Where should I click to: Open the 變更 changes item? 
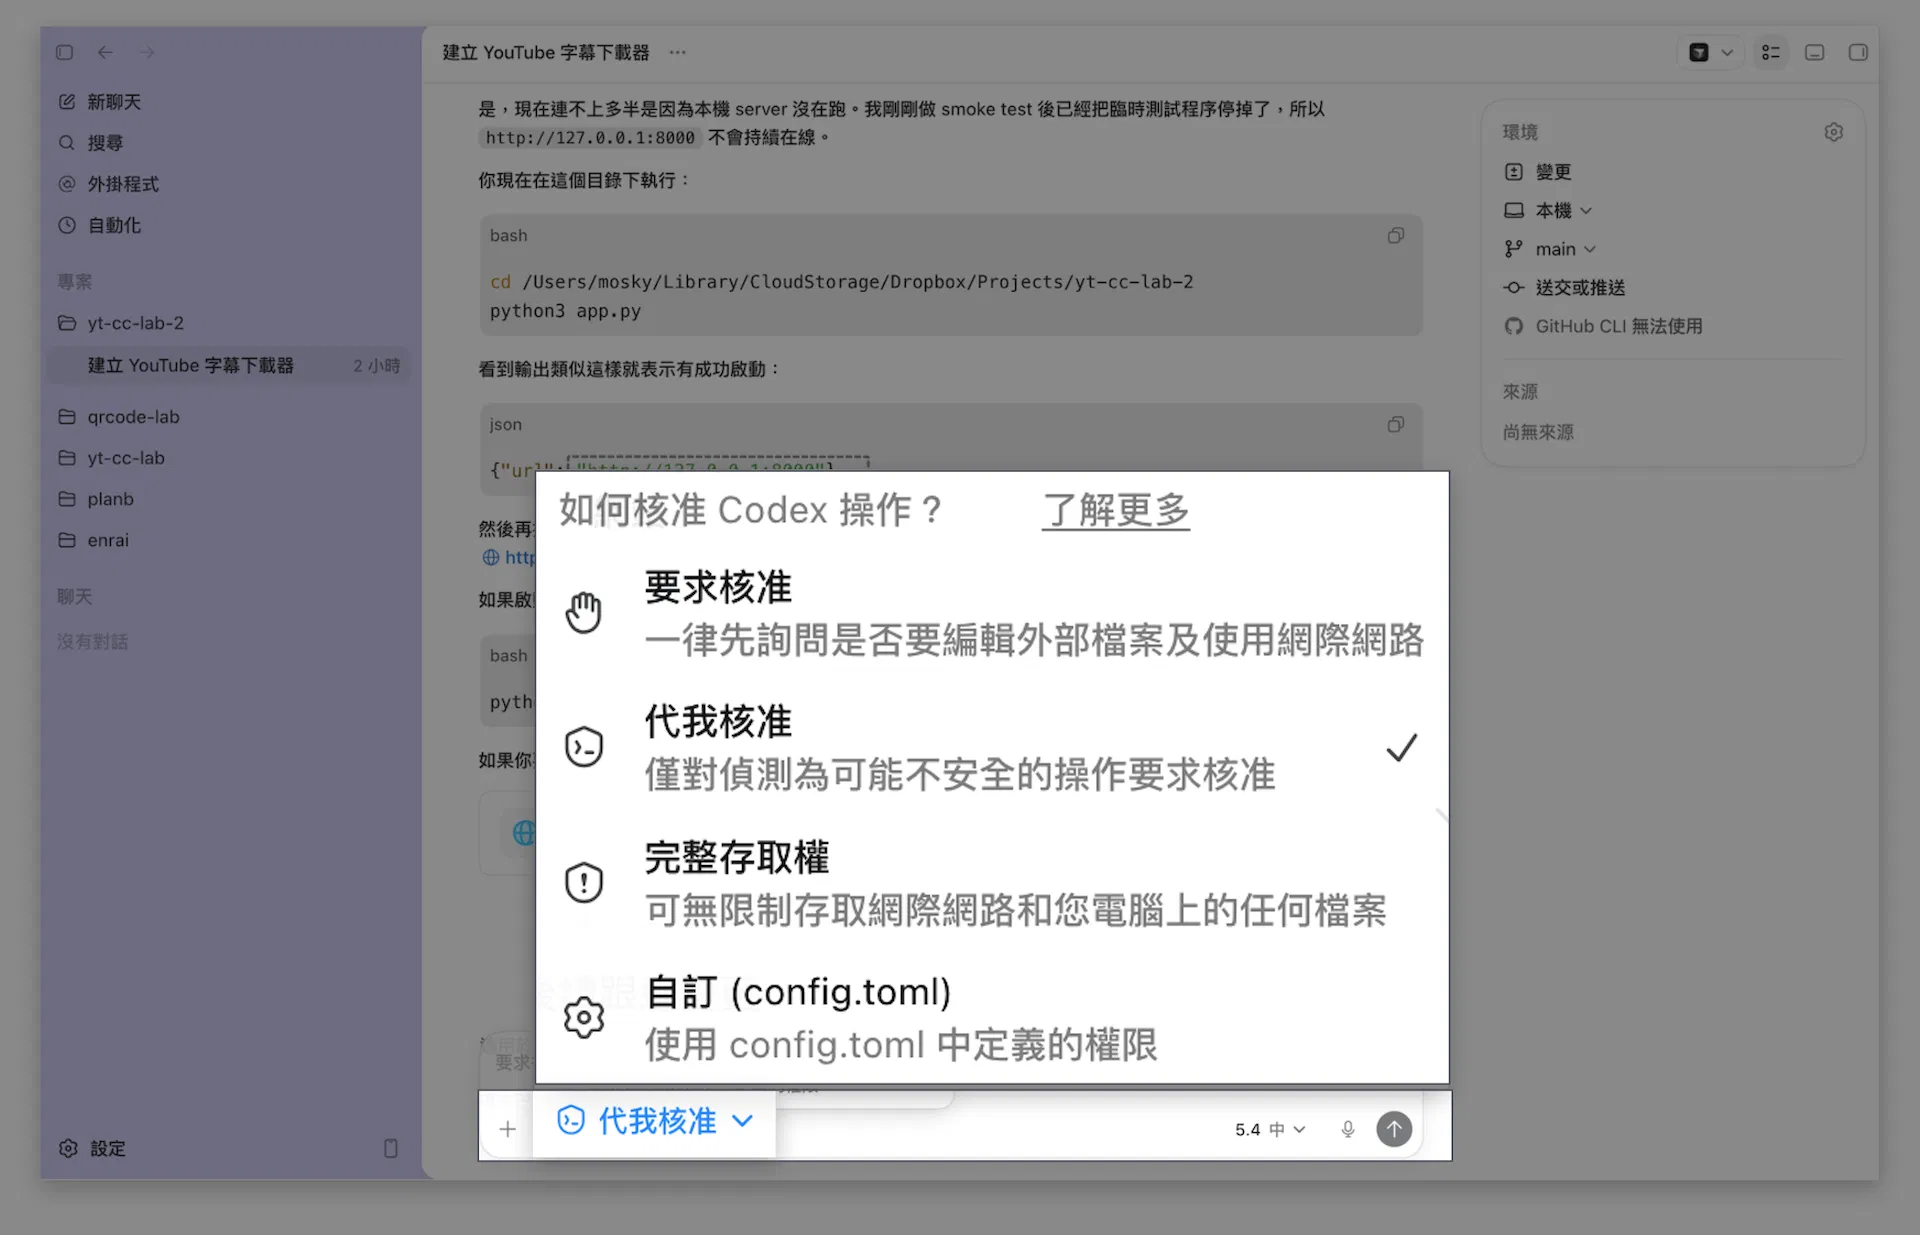click(1538, 172)
